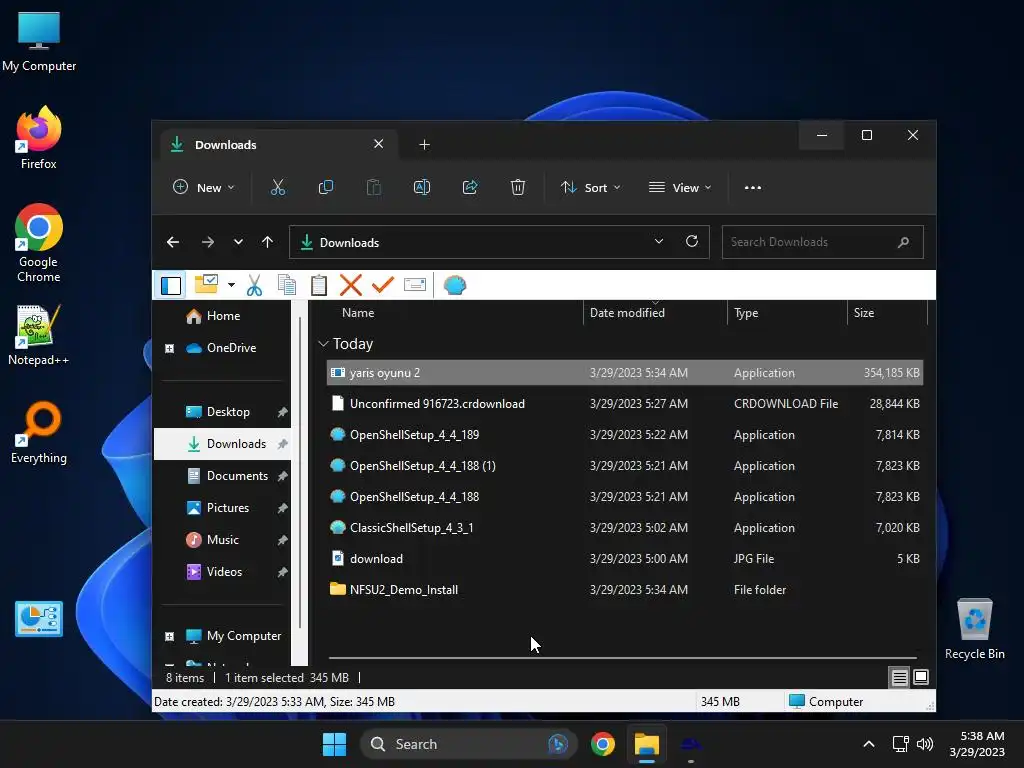Click the Email envelope icon in the Classic Shell toolbar
This screenshot has width=1024, height=768.
[x=415, y=285]
